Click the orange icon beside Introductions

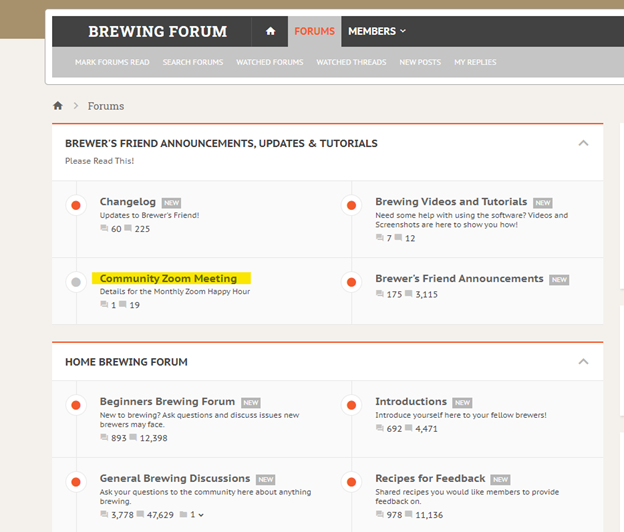(x=351, y=406)
